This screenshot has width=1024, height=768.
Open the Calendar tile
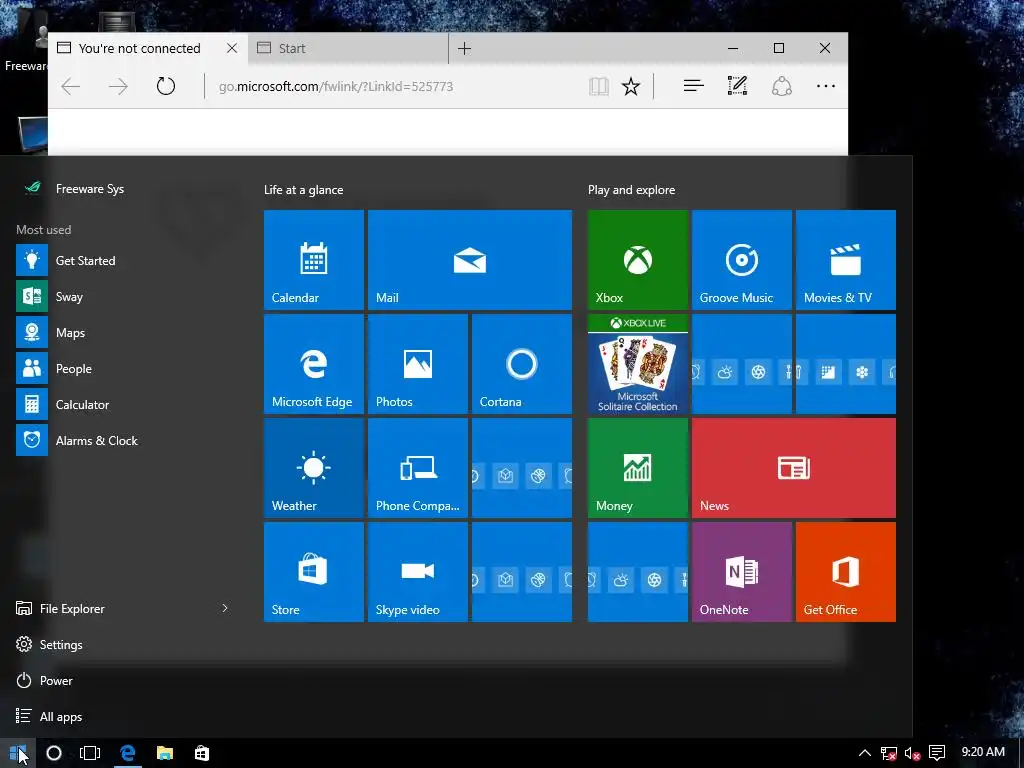coord(313,259)
